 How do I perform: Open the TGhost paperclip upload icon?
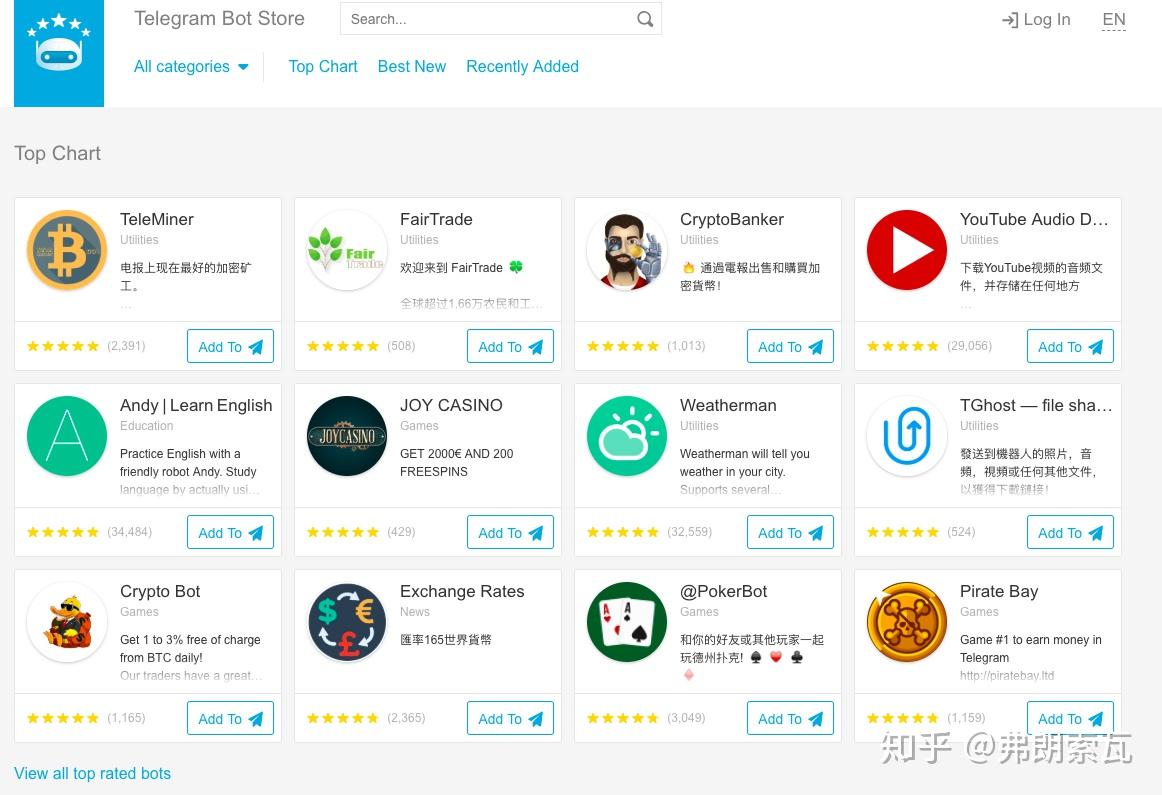(x=907, y=436)
